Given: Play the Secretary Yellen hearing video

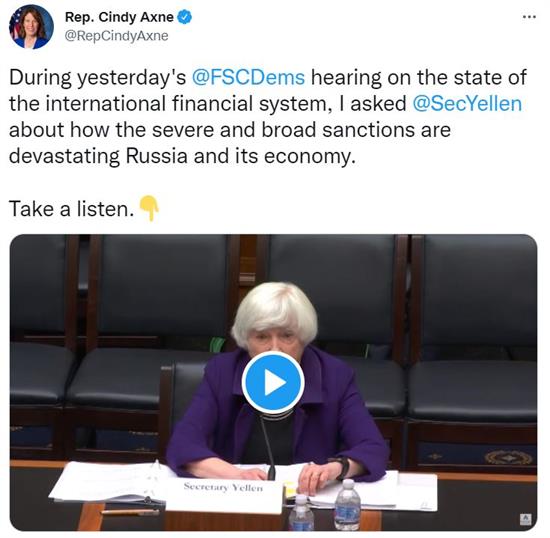Looking at the screenshot, I should (x=273, y=383).
